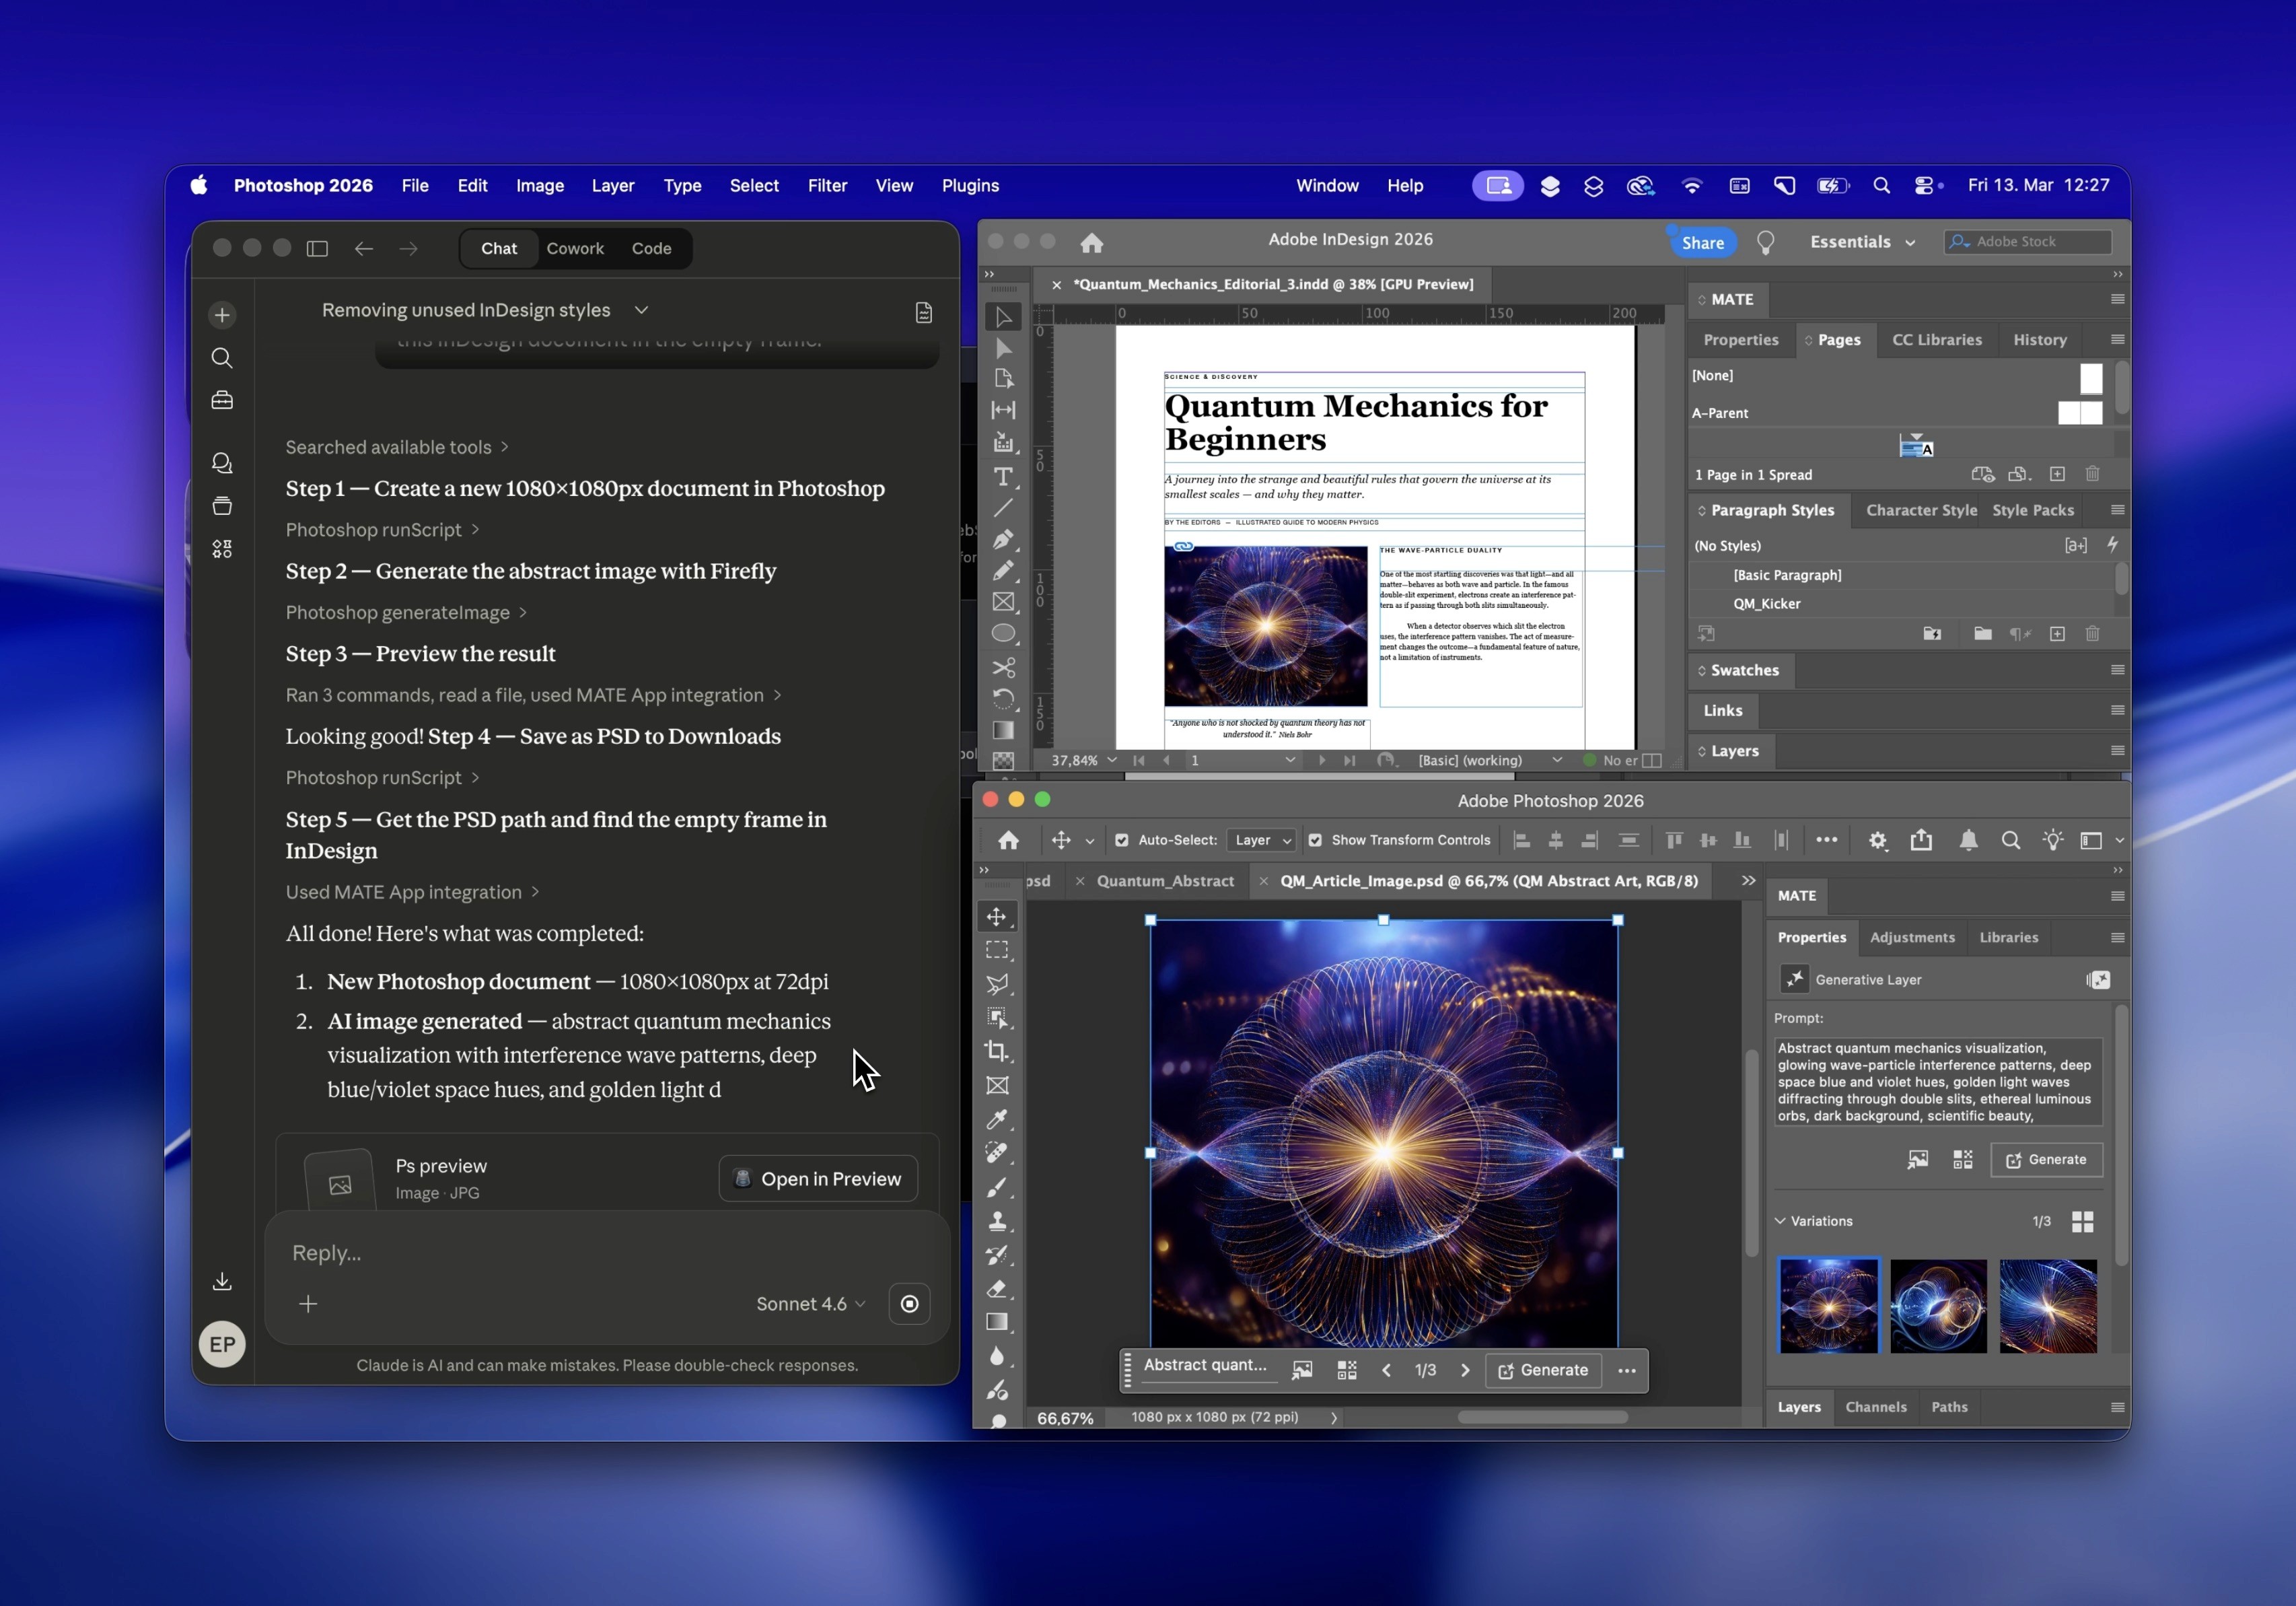
Task: Select the Type tool in InDesign
Action: point(1004,478)
